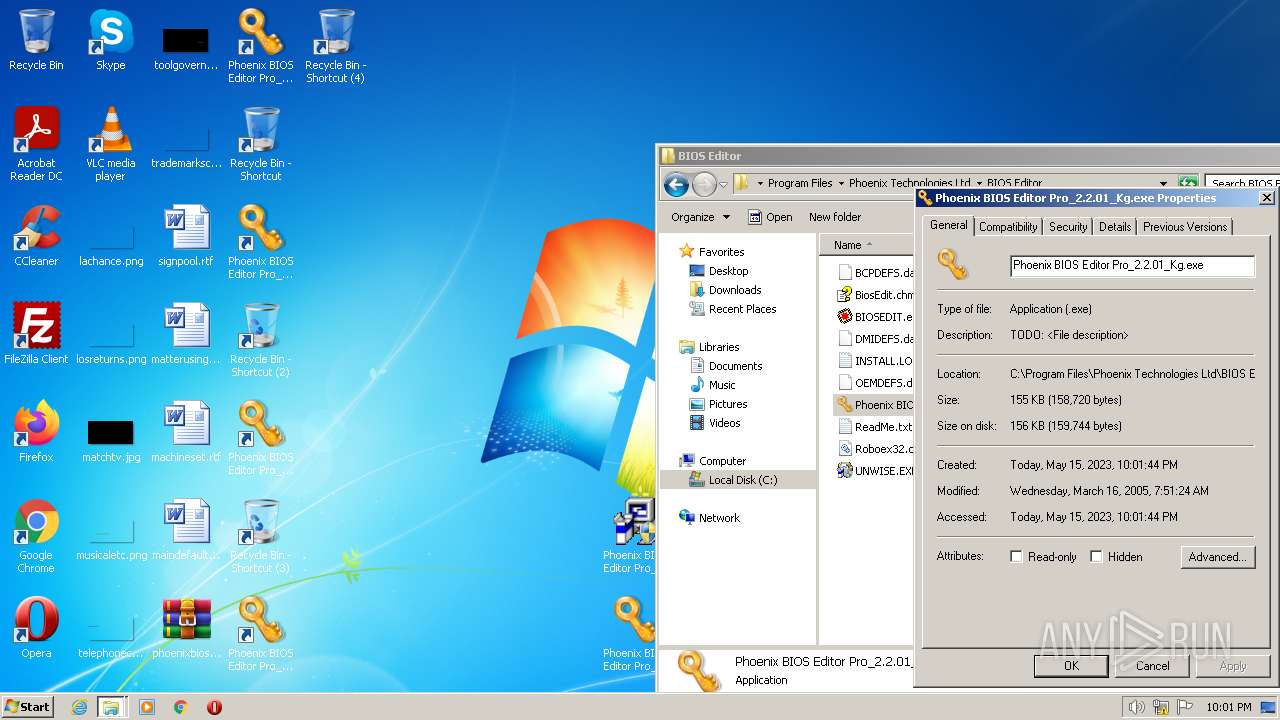Click the key icon beside filename field
The height and width of the screenshot is (720, 1280).
pos(952,265)
